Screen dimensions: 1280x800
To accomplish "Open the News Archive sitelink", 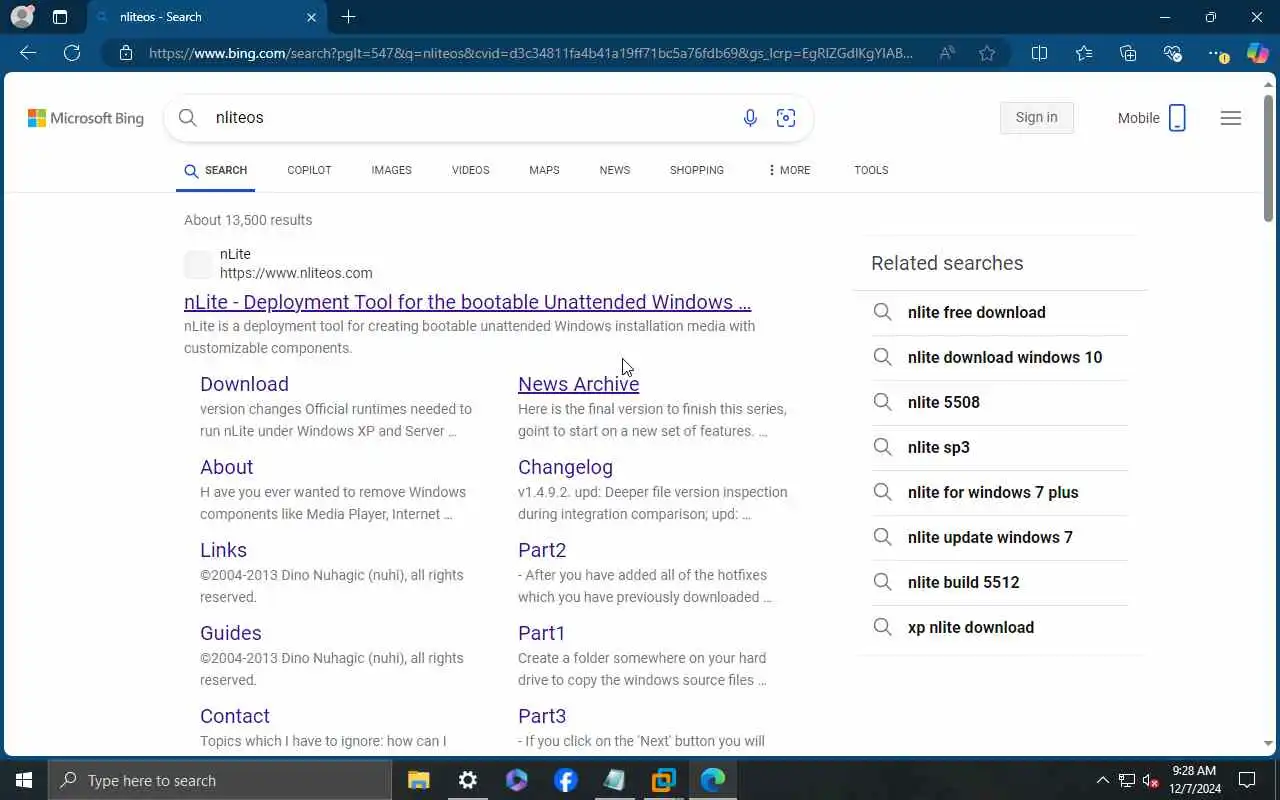I will [x=578, y=384].
